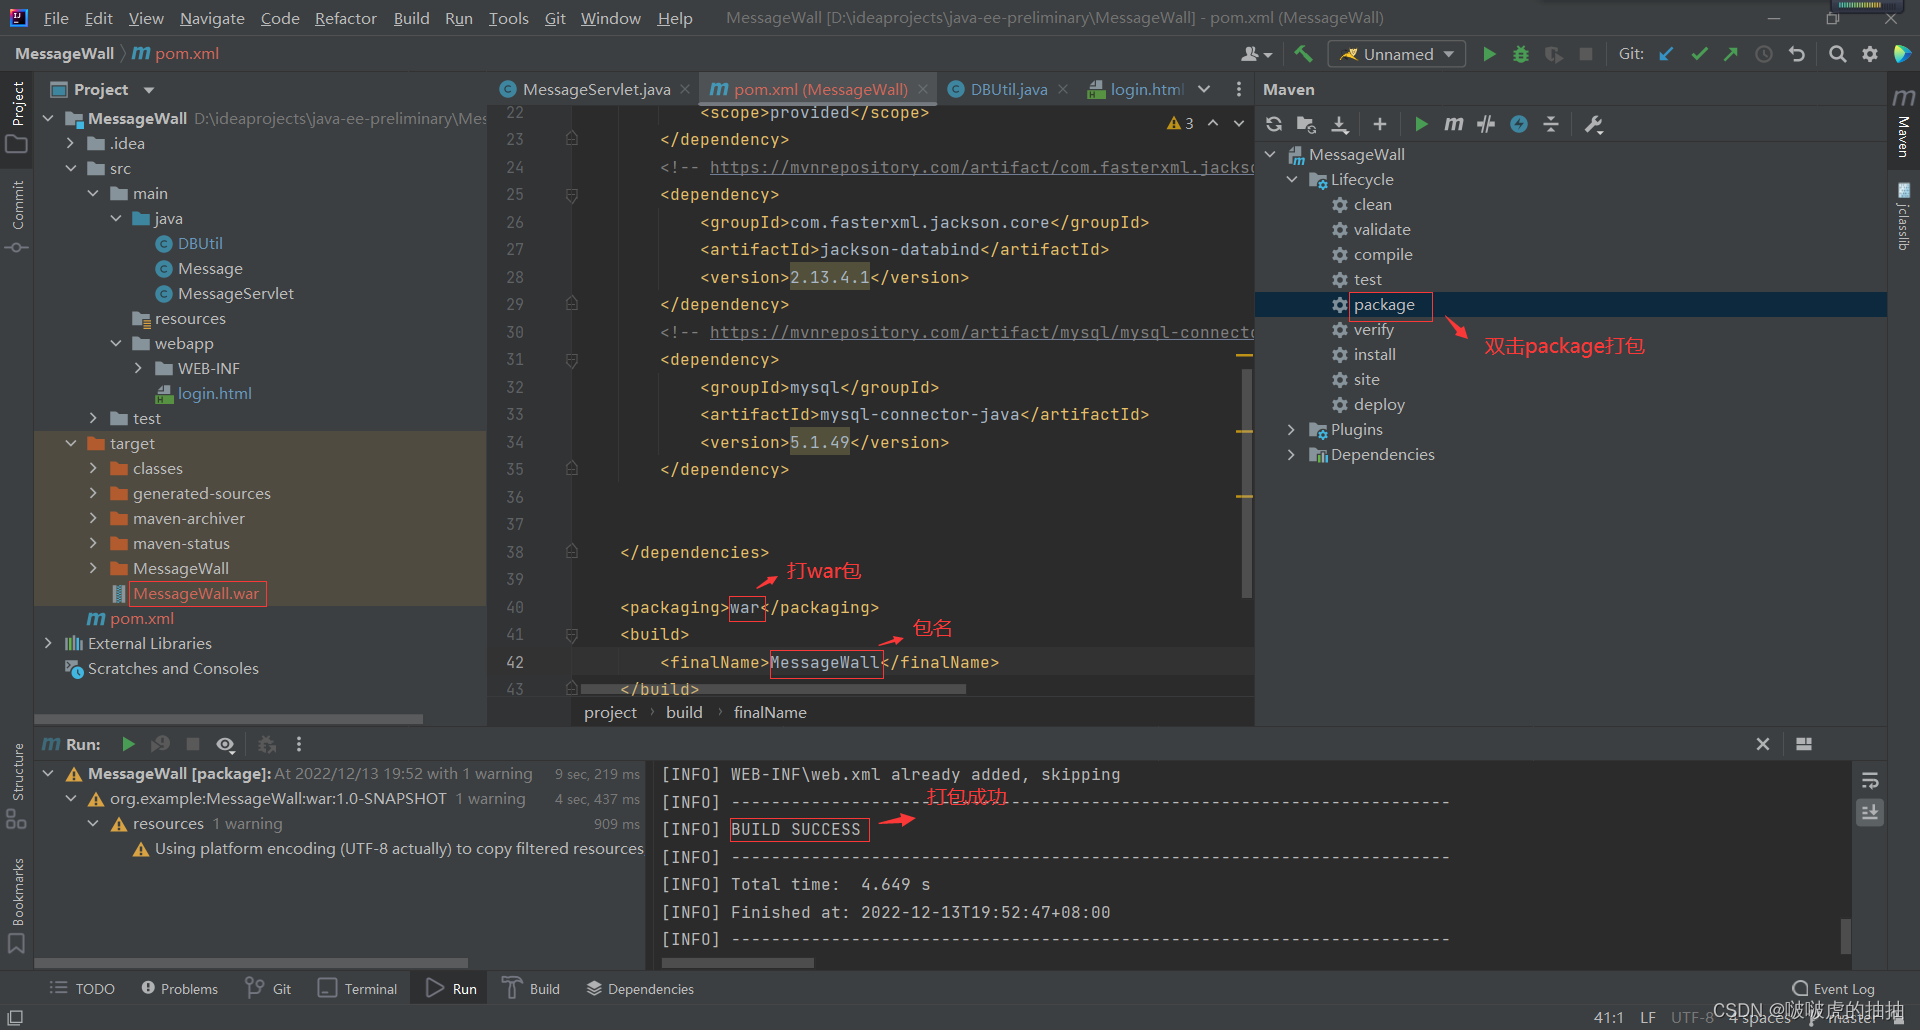Open the Refactor menu
Viewport: 1920px width, 1030px height.
pyautogui.click(x=345, y=18)
